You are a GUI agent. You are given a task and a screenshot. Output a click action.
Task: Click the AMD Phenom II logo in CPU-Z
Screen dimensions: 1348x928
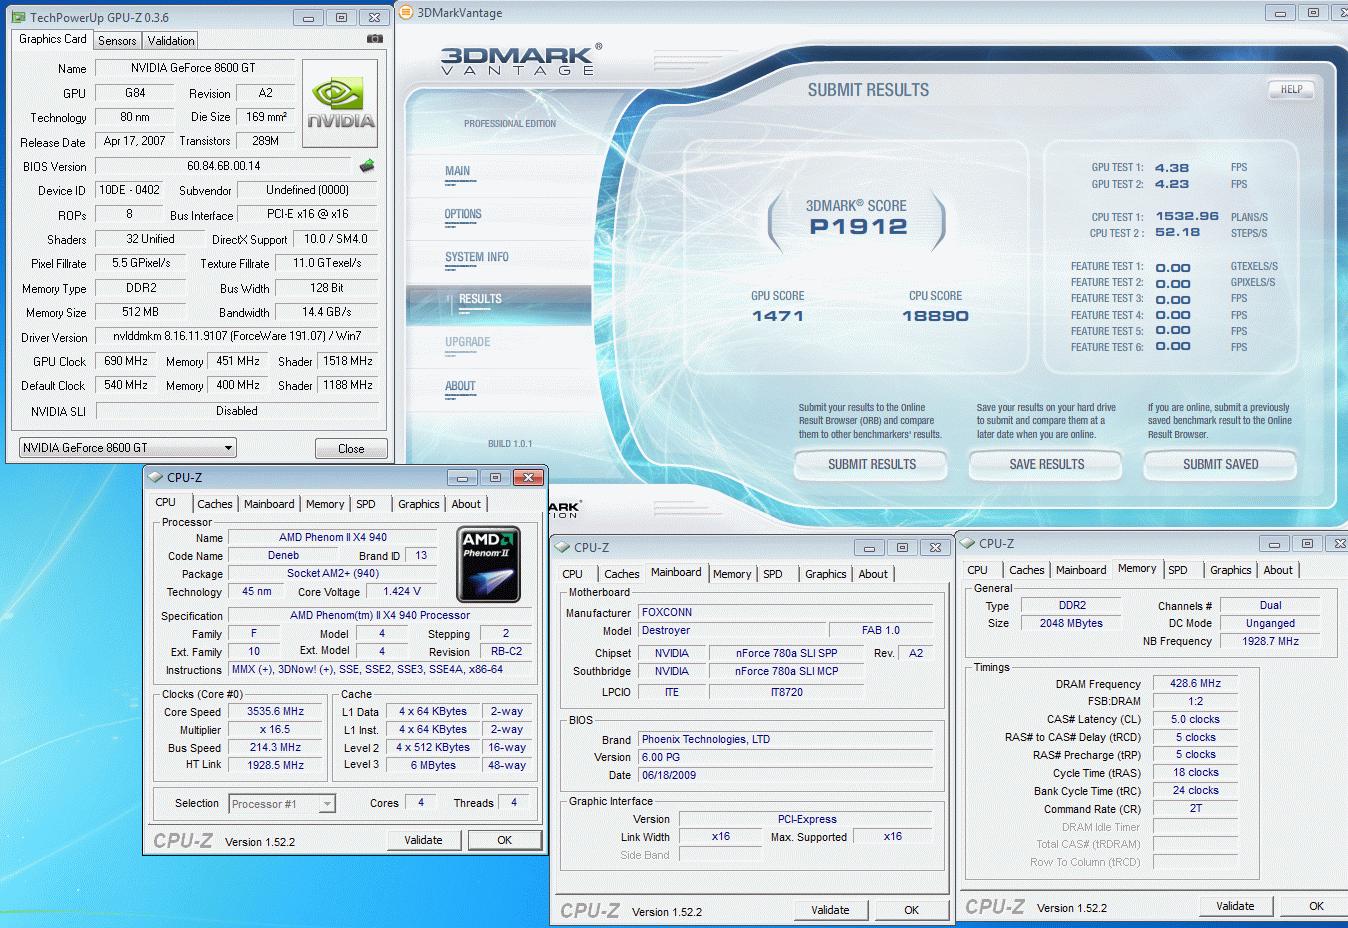pyautogui.click(x=489, y=564)
